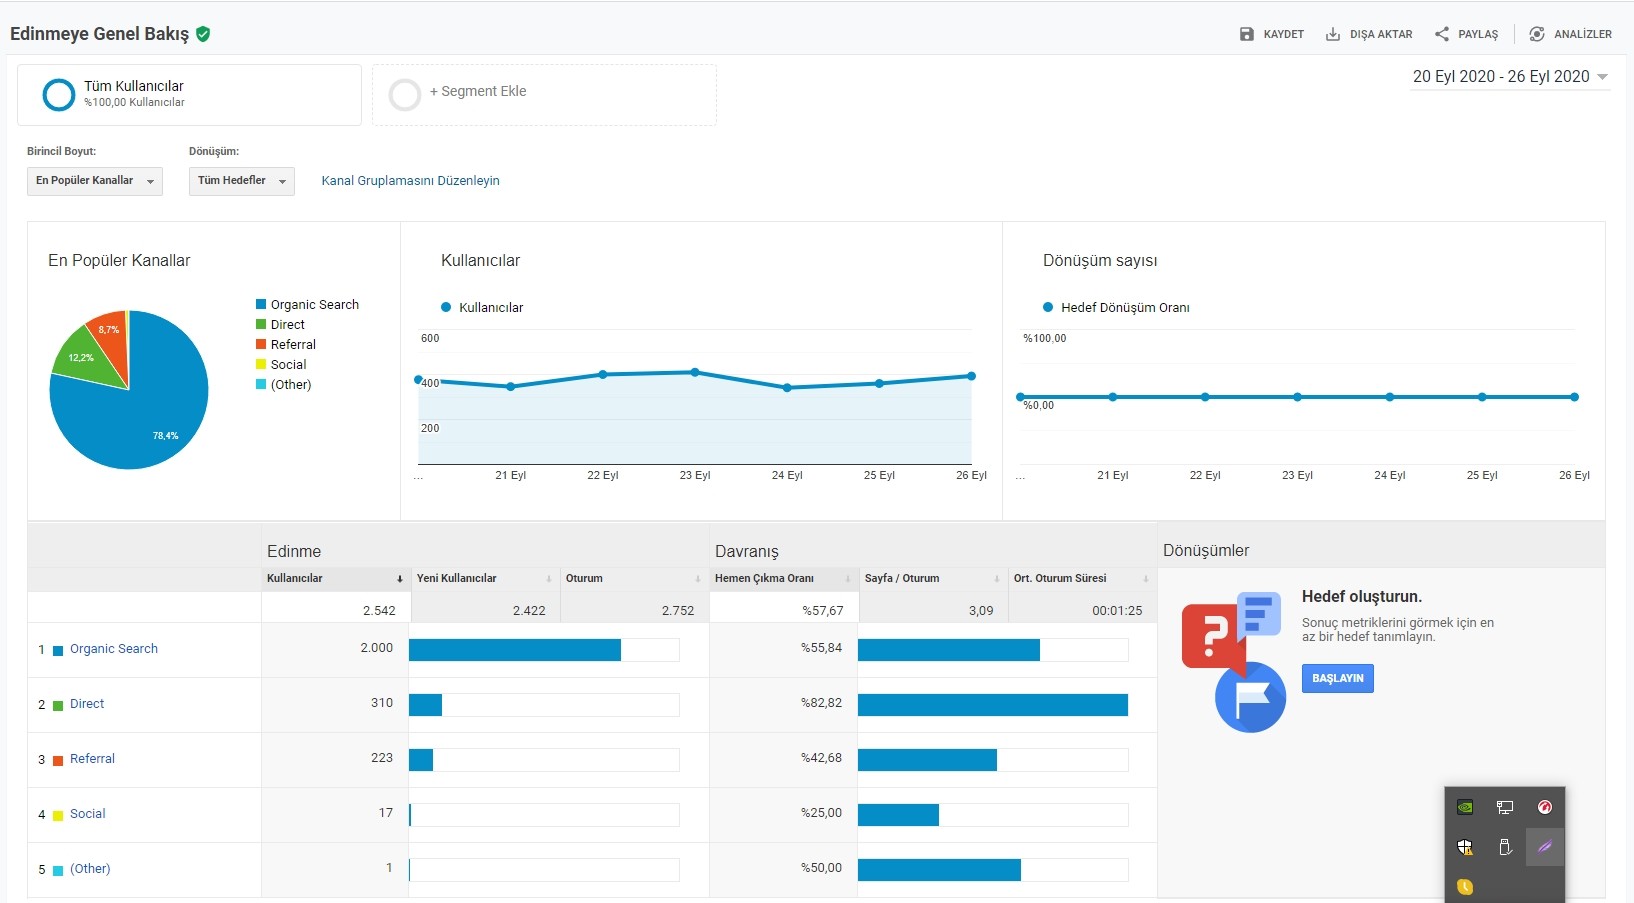Click the green verified shield icon

point(203,34)
